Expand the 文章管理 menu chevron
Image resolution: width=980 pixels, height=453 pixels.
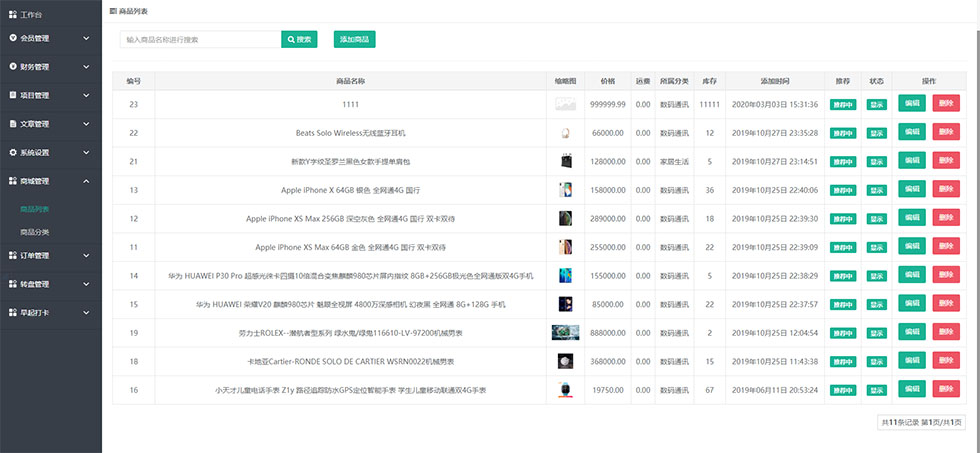(x=86, y=124)
